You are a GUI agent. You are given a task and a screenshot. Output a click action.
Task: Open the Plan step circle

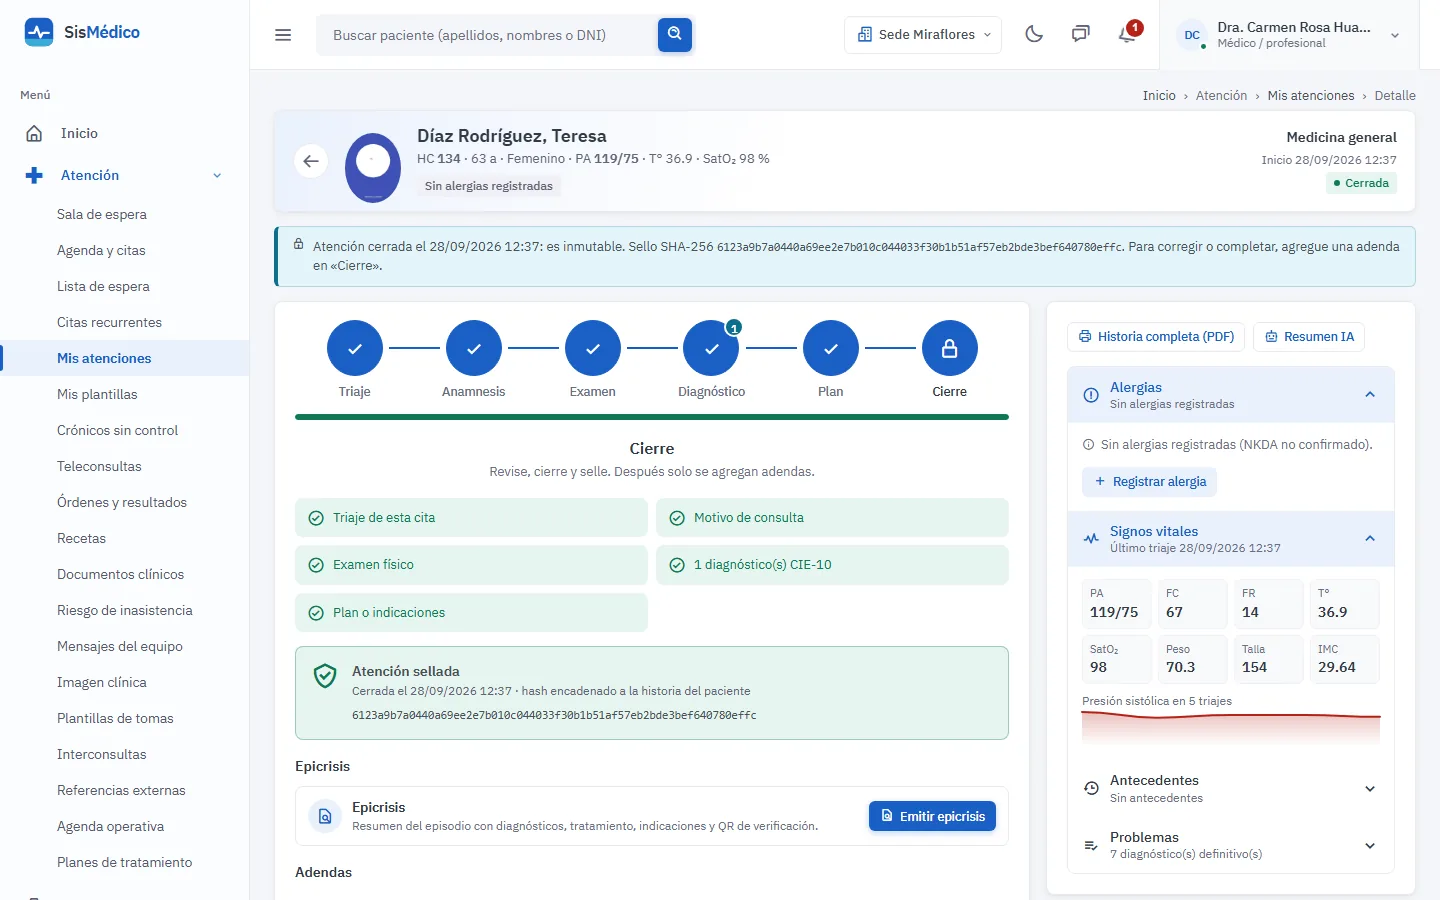coord(831,348)
